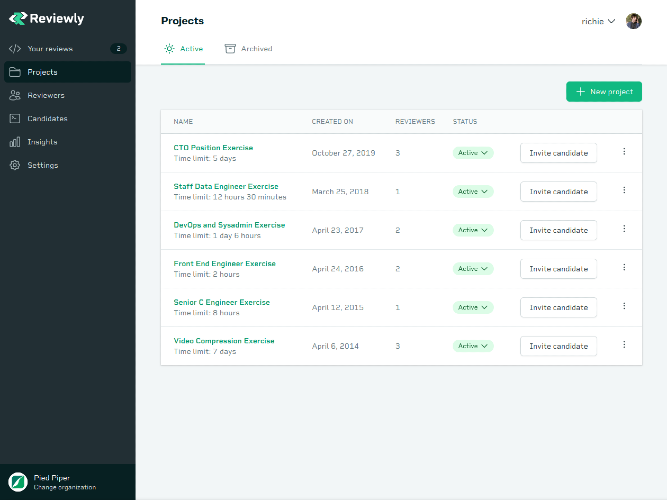Click the NAME column header
The image size is (667, 500).
coord(183,122)
